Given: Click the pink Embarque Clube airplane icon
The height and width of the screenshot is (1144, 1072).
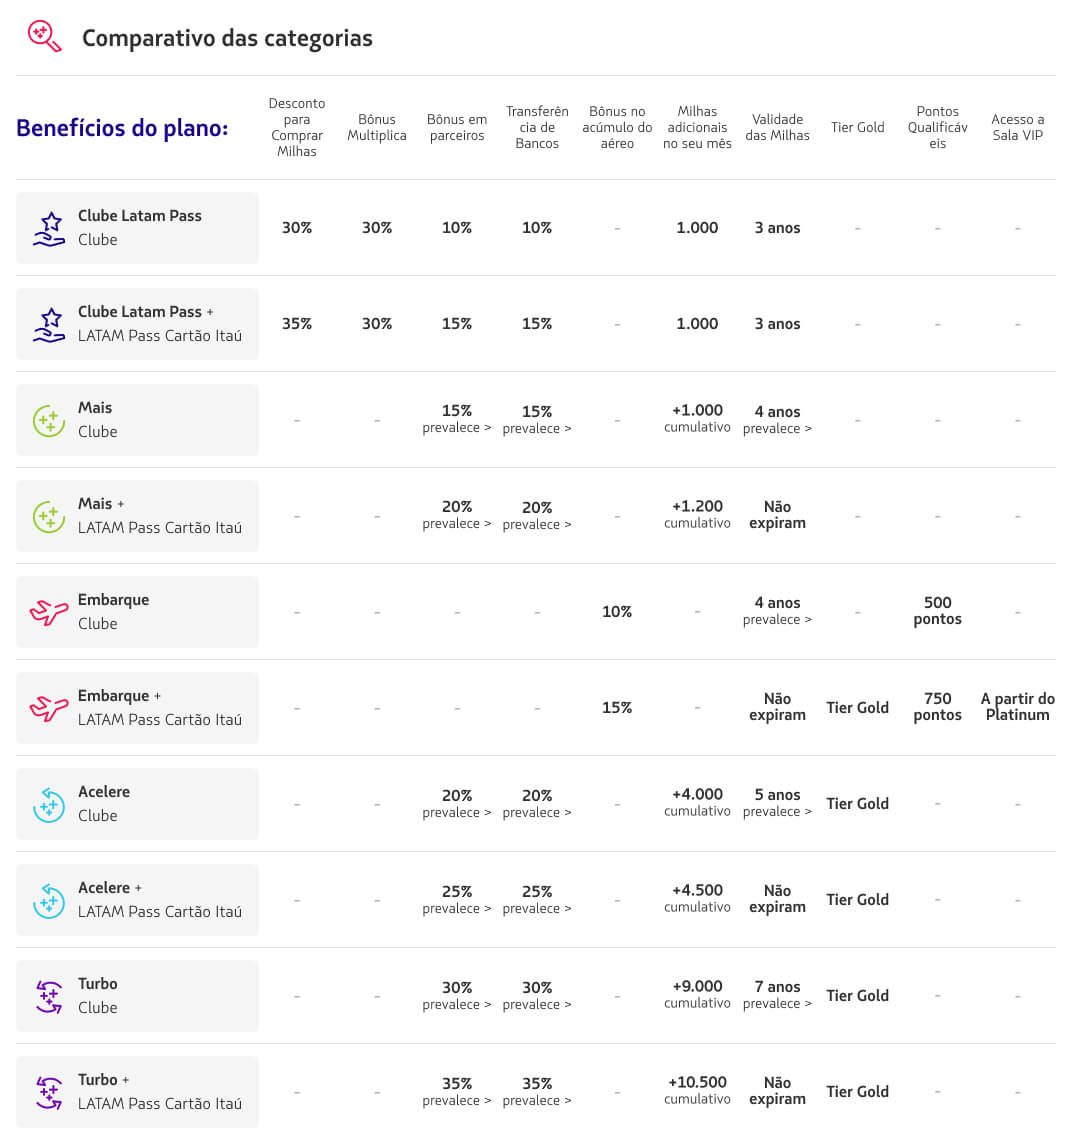Looking at the screenshot, I should tap(49, 612).
